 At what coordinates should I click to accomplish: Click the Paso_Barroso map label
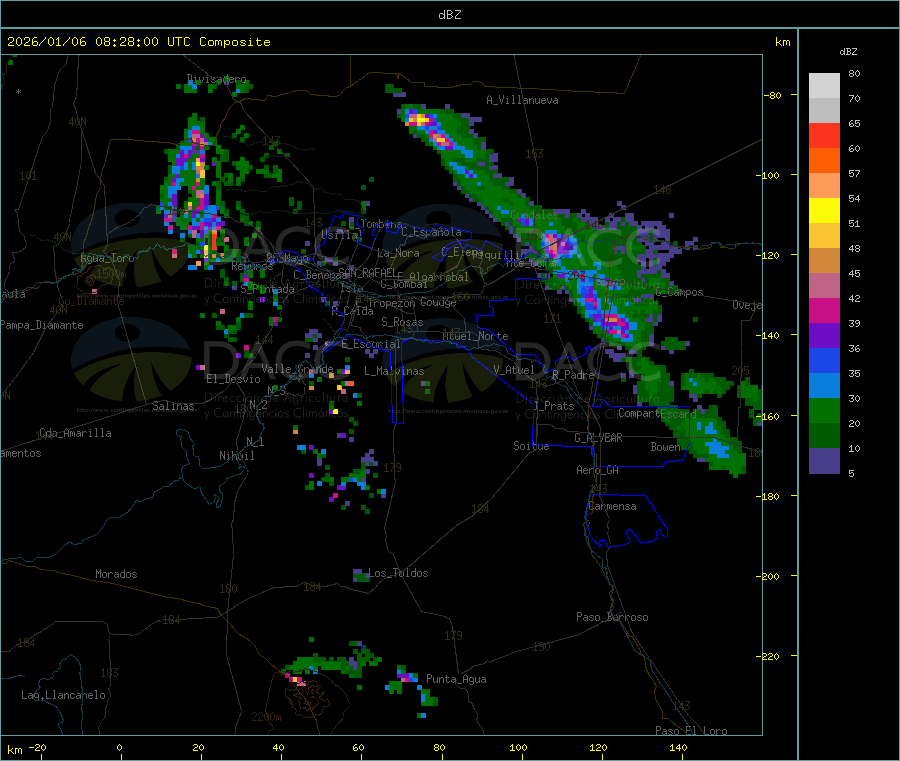click(x=612, y=617)
